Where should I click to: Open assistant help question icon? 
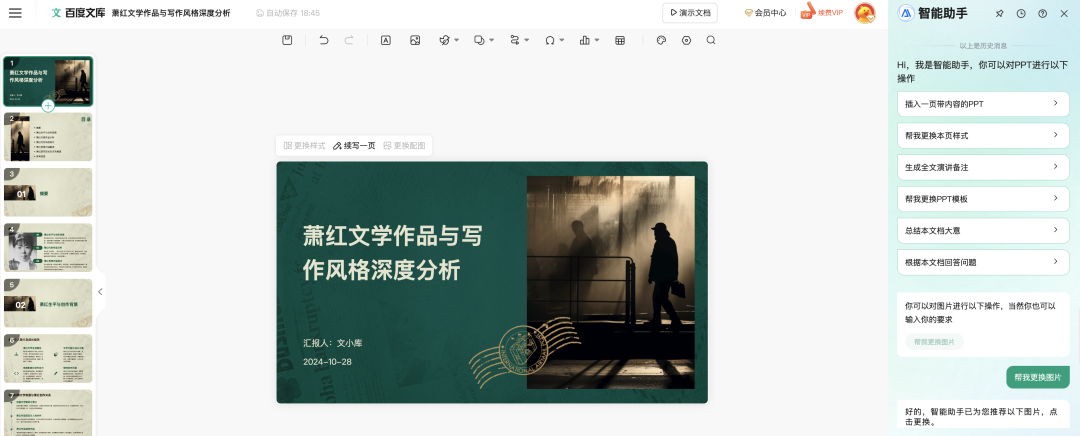(1042, 13)
